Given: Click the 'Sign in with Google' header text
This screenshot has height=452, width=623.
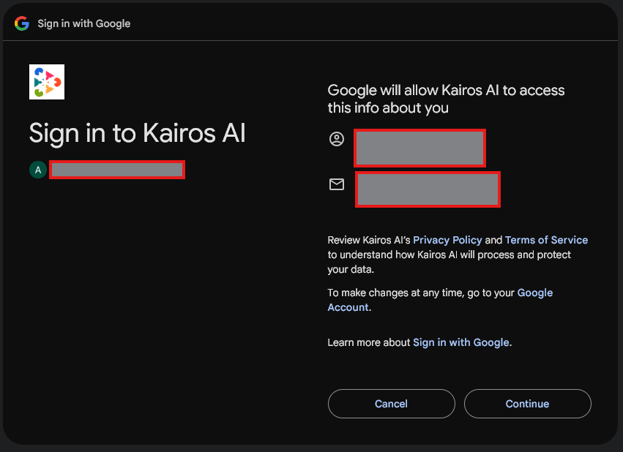Looking at the screenshot, I should click(x=84, y=23).
